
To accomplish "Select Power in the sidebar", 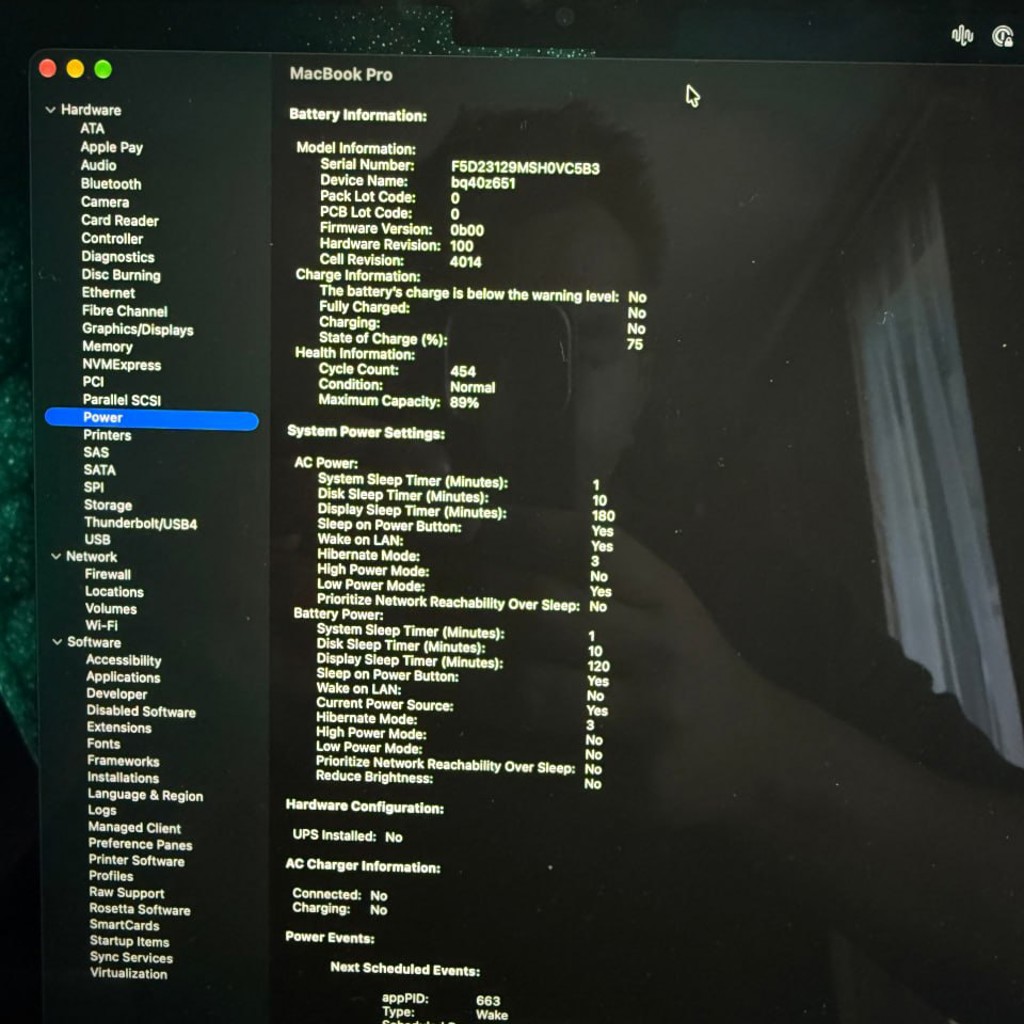I will point(152,418).
